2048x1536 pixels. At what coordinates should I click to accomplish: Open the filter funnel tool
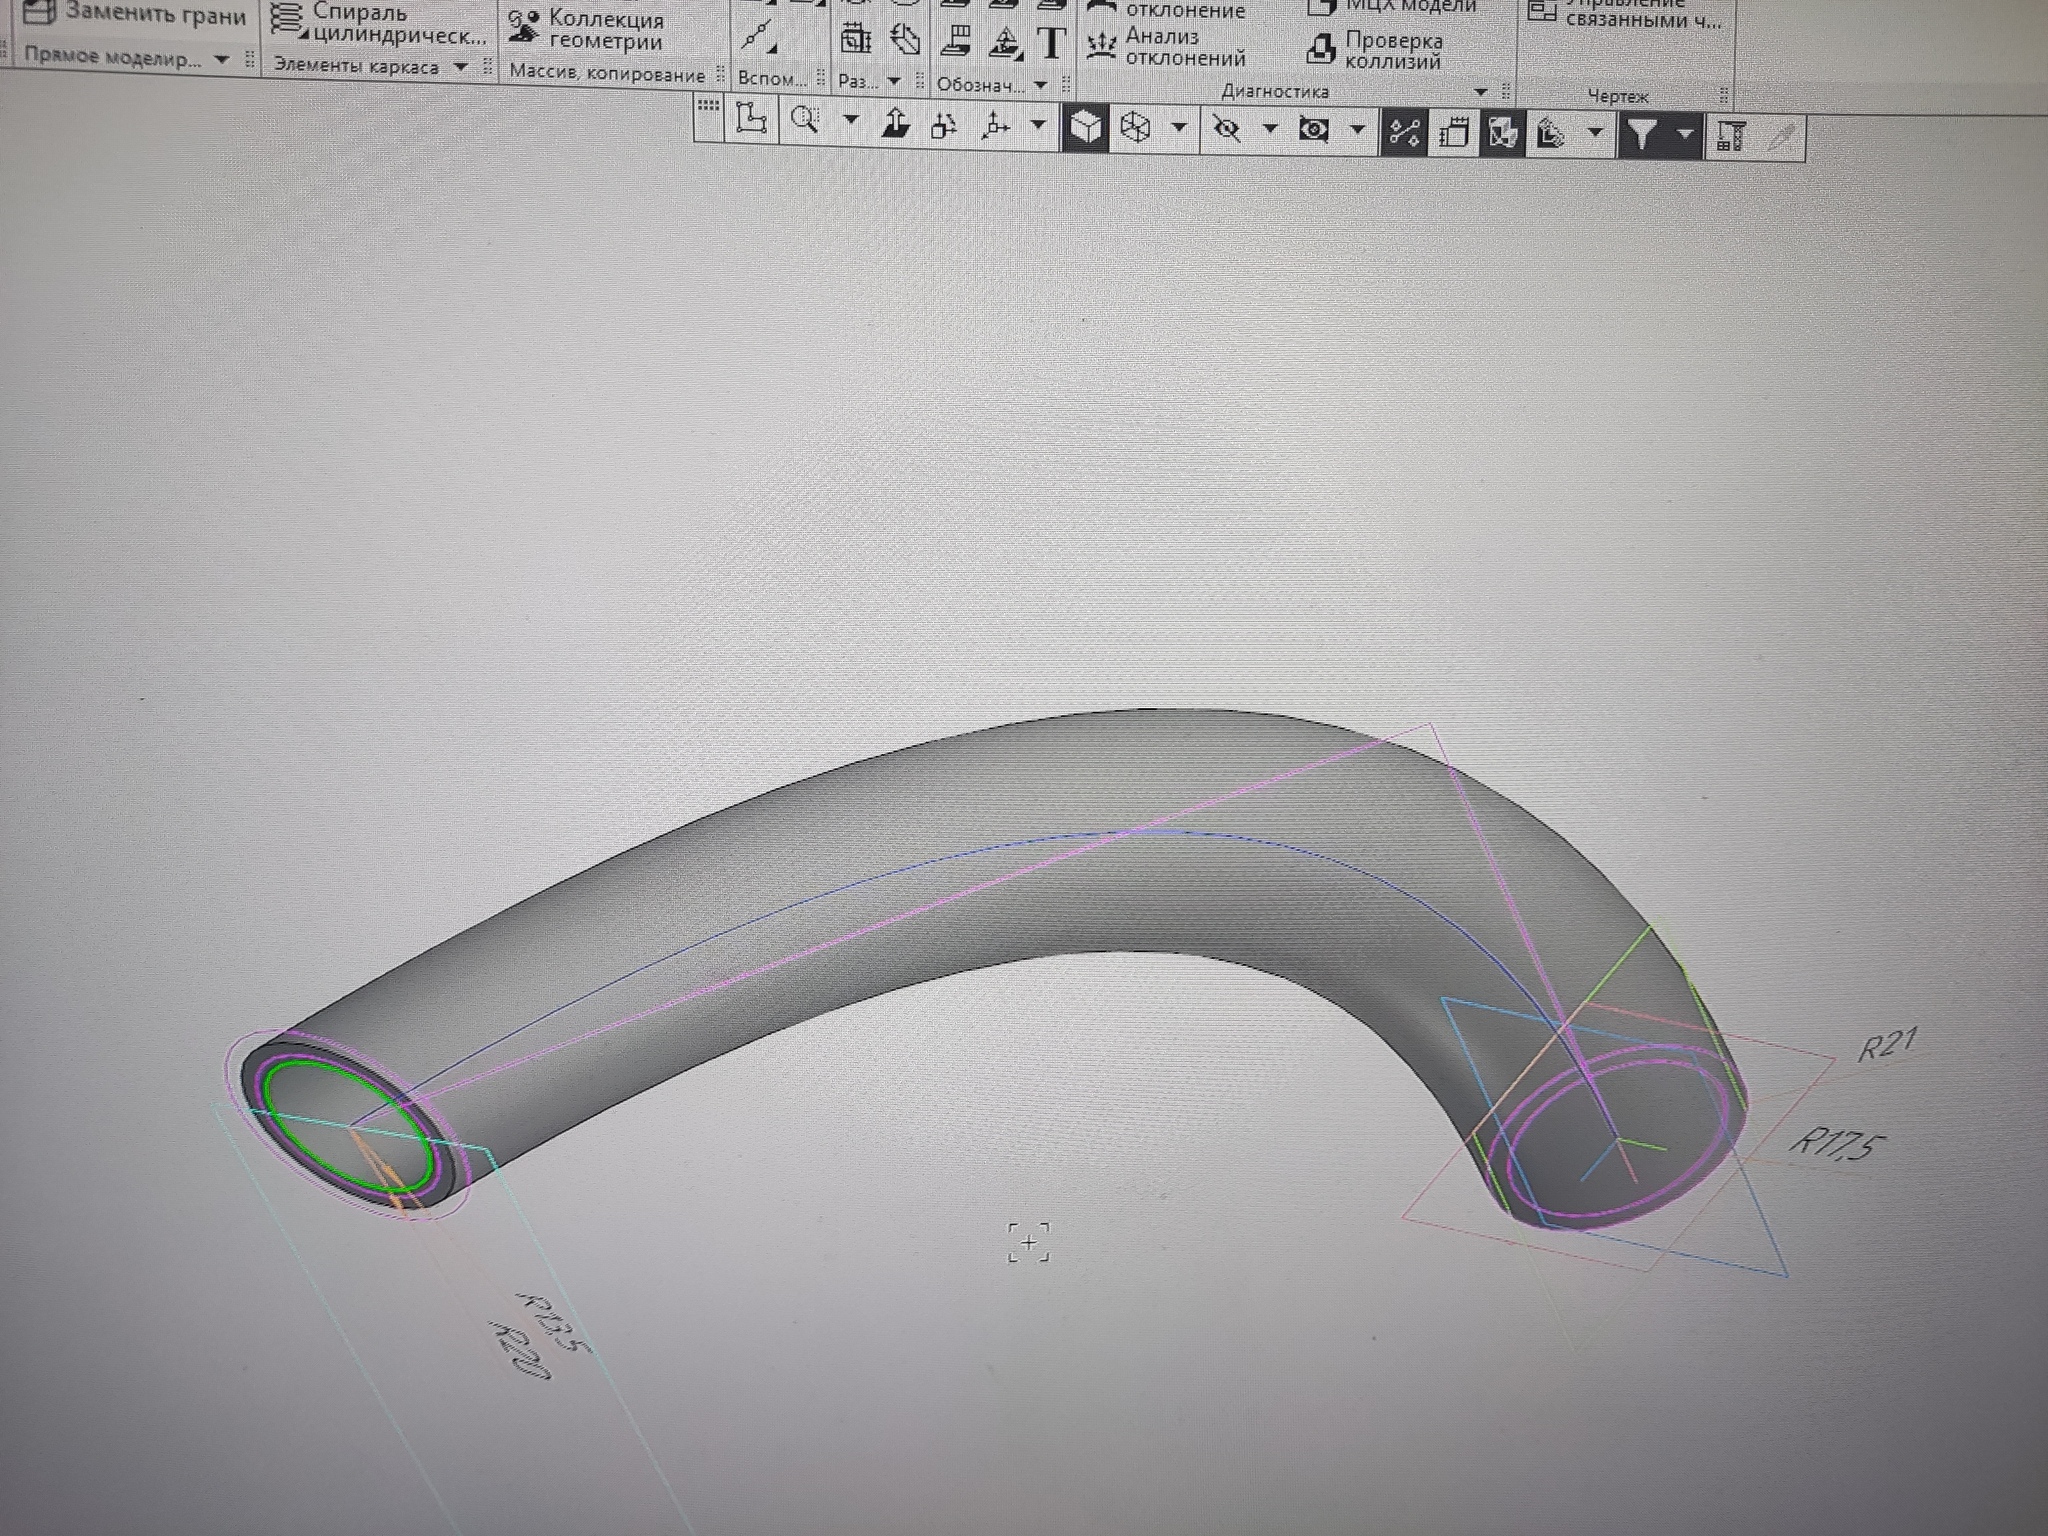click(x=1642, y=133)
